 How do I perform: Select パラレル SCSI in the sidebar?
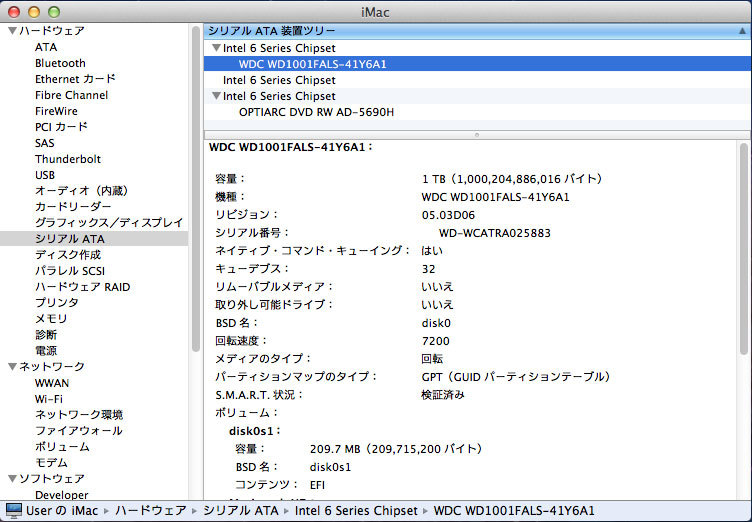point(70,271)
